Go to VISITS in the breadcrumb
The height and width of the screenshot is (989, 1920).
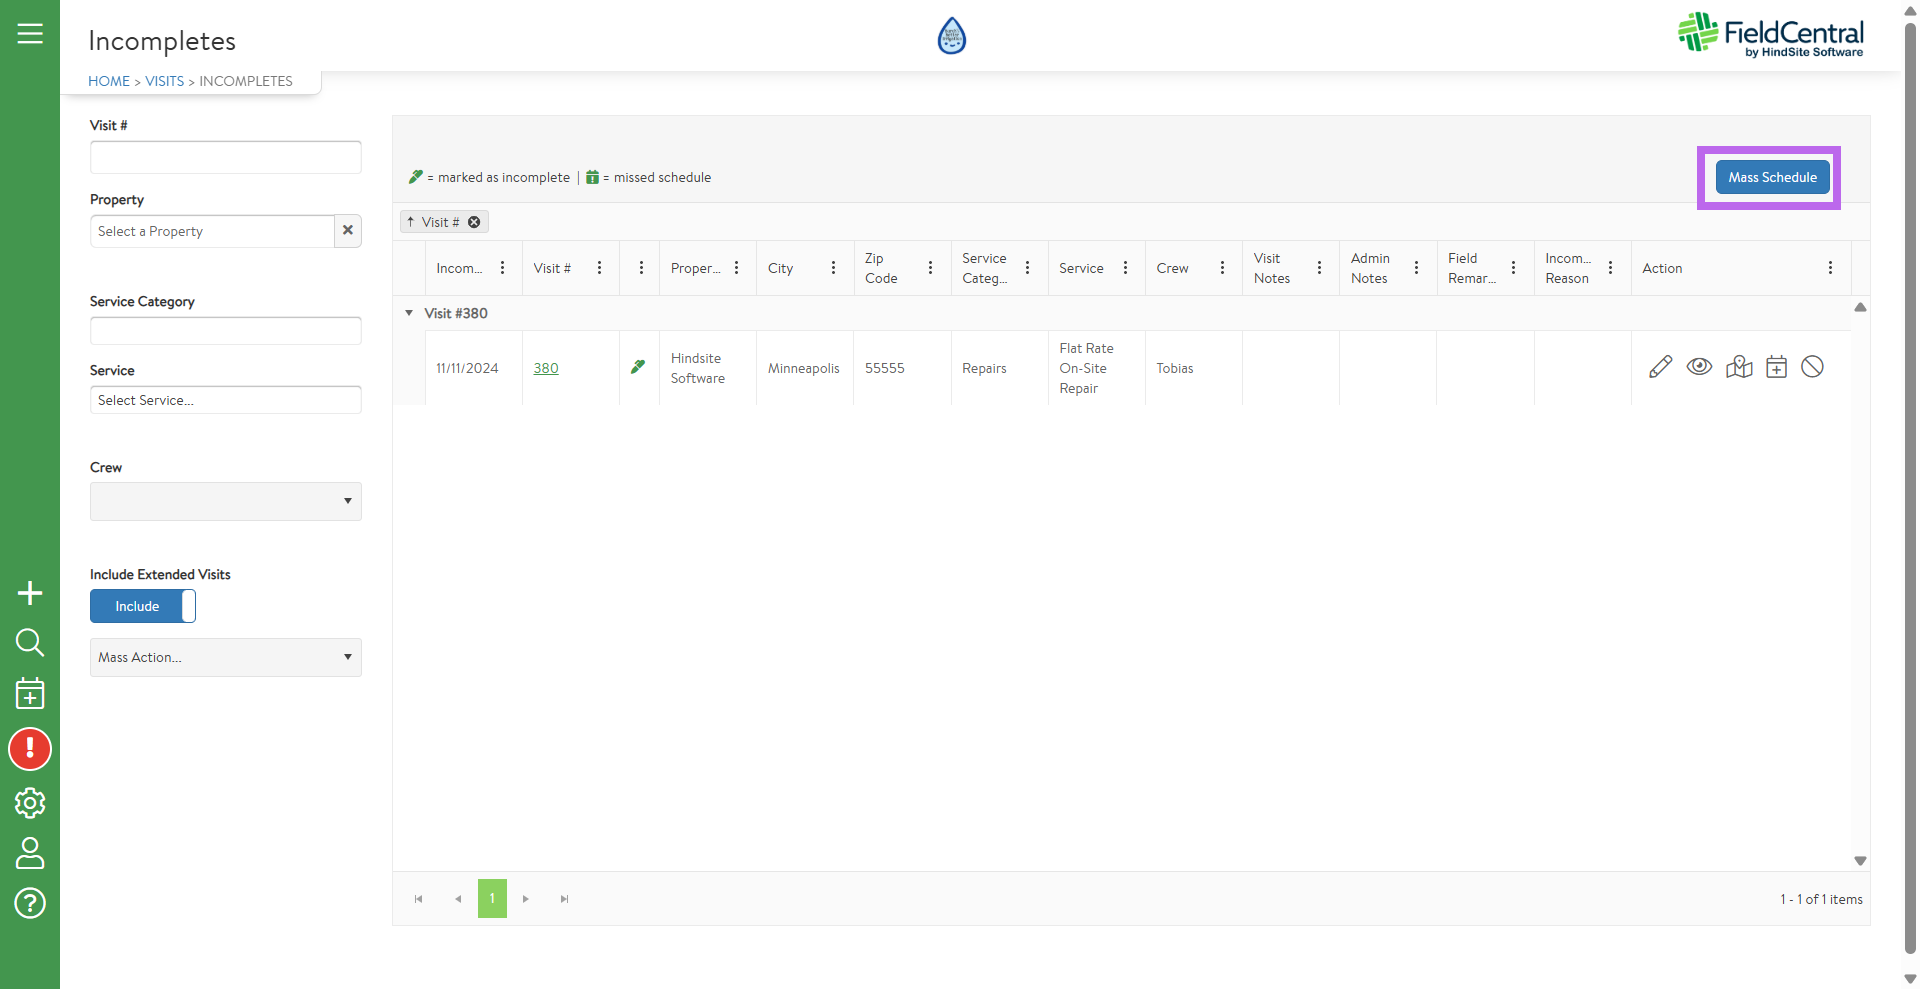(164, 81)
